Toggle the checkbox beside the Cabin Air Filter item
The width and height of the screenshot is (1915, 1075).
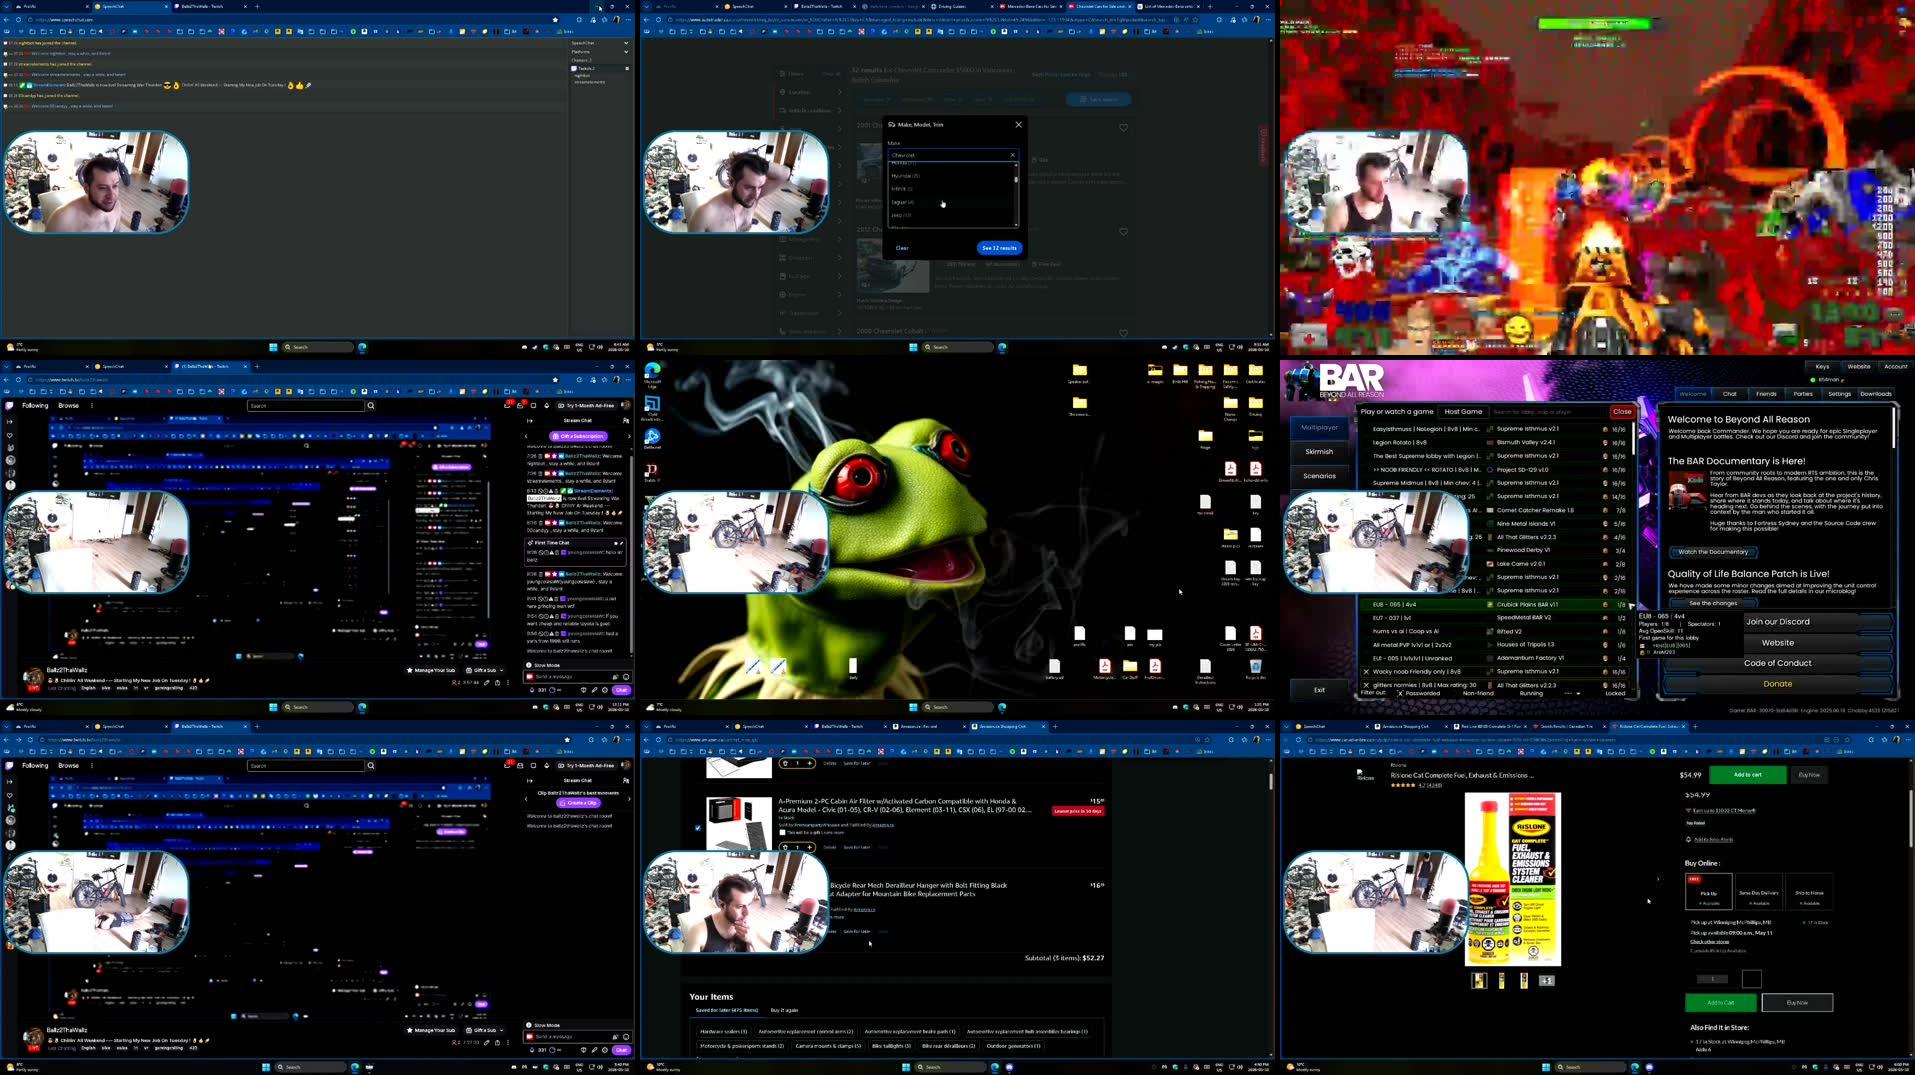[698, 828]
